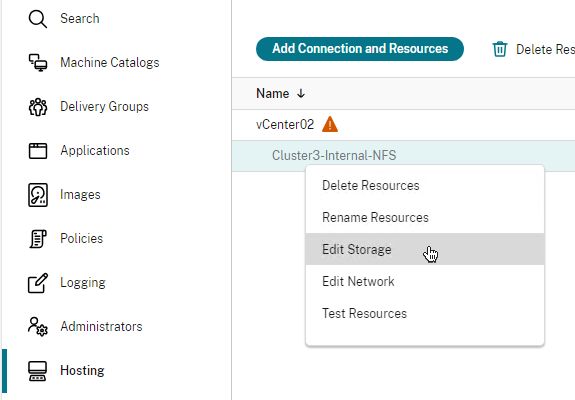
Task: Click the Administrators user-gear icon
Action: (x=37, y=327)
